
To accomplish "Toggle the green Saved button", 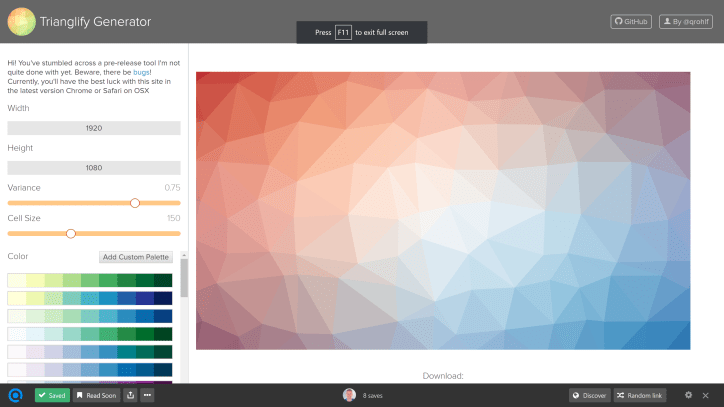I will (x=52, y=395).
